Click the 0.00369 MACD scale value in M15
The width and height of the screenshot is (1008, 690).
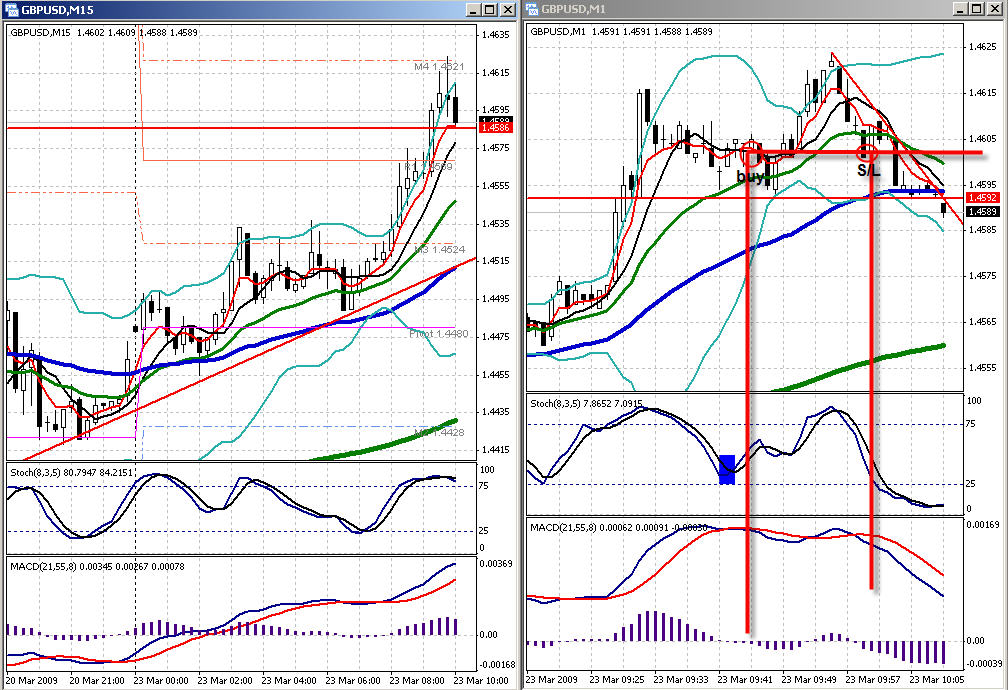[498, 563]
